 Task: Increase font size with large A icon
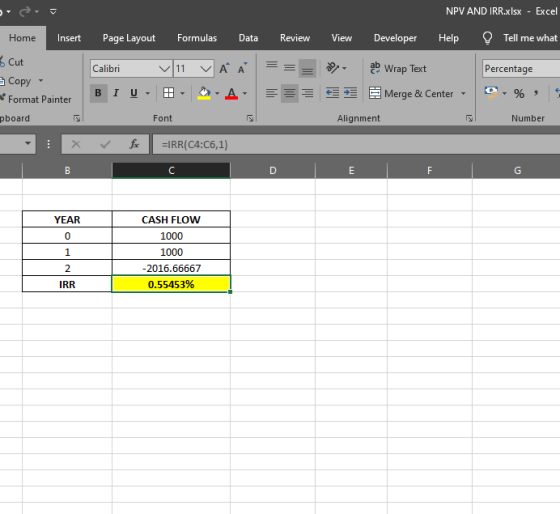coord(224,68)
